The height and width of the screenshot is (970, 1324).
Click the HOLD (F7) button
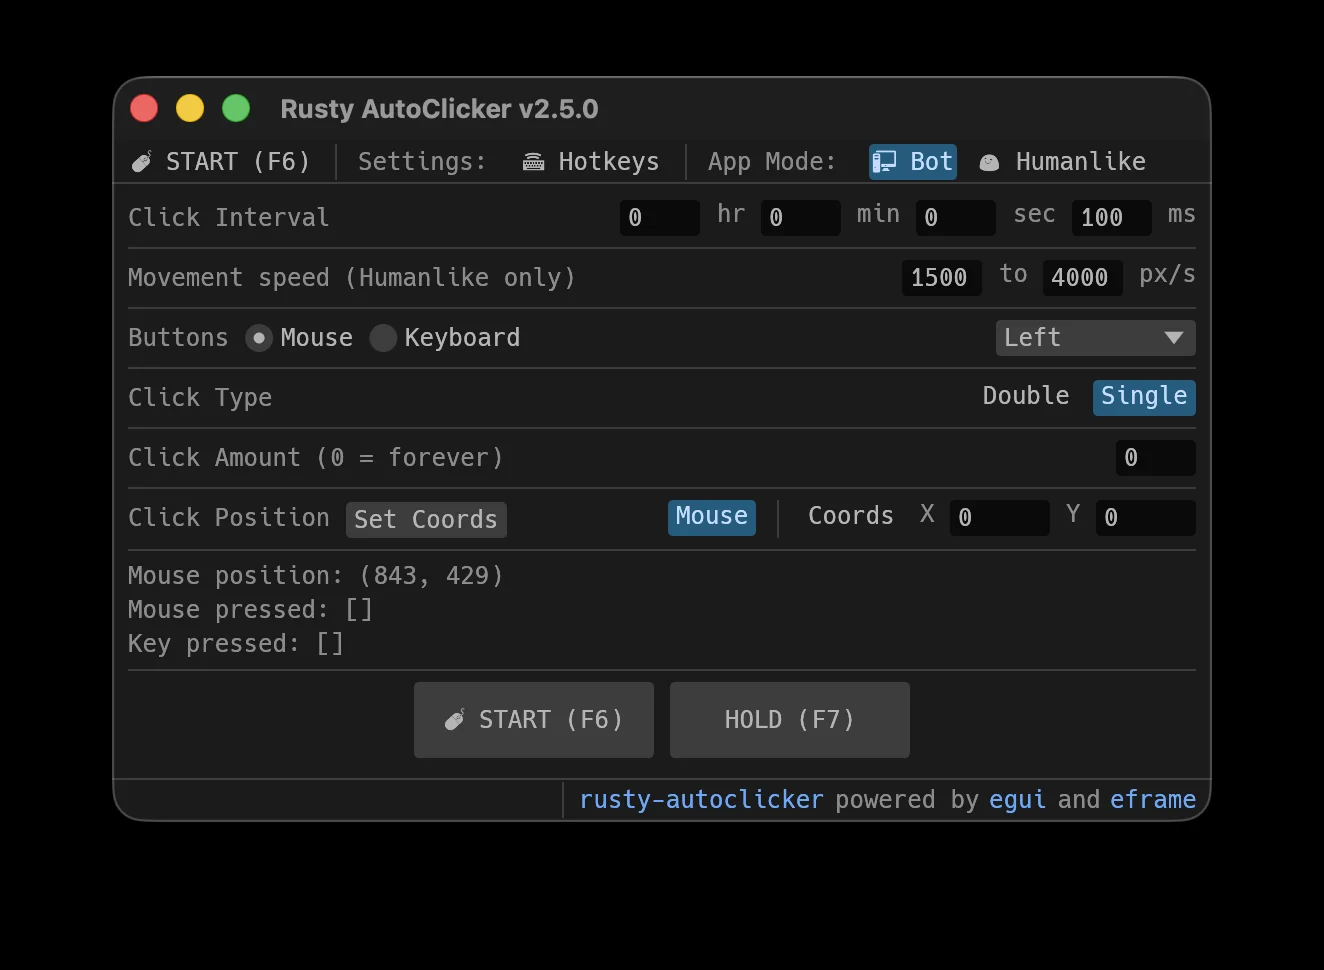pyautogui.click(x=790, y=720)
